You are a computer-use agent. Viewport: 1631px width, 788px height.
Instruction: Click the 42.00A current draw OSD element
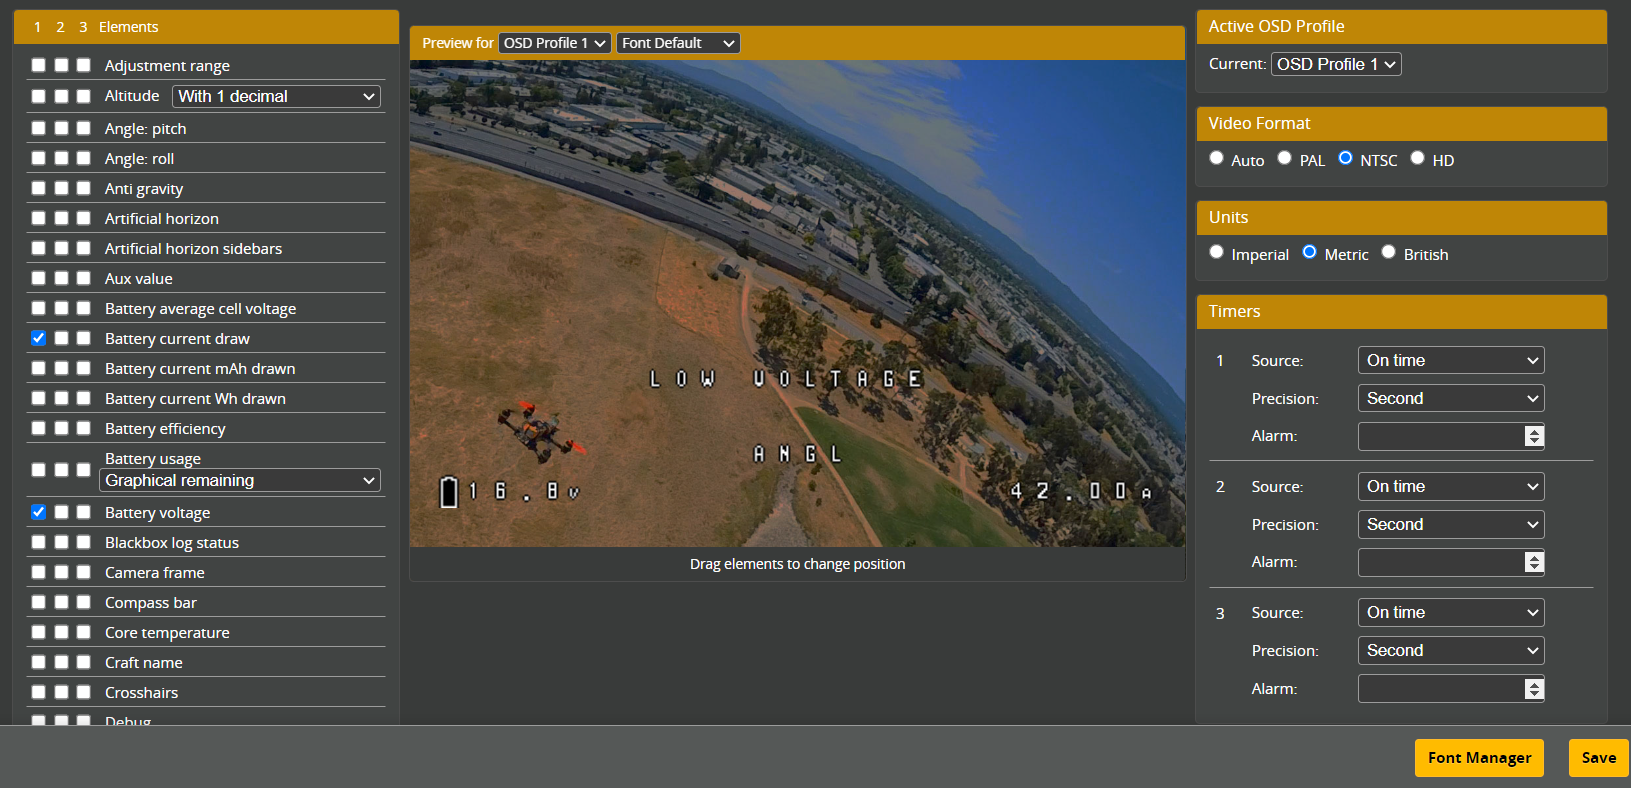1080,491
